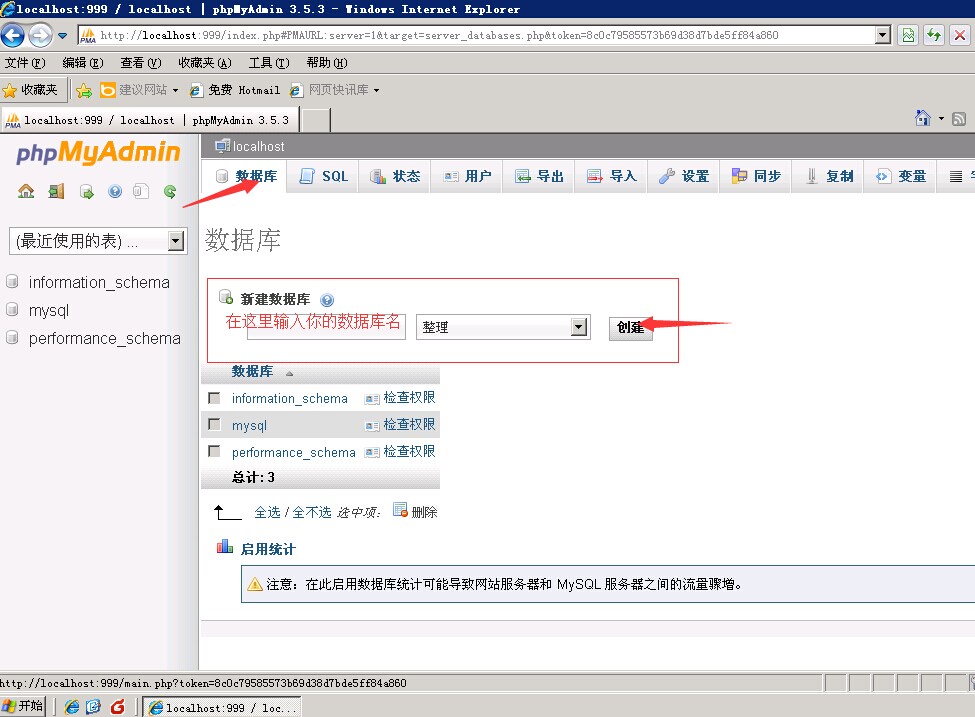Open the 设置 tab
Viewport: 975px width, 717px height.
683,177
